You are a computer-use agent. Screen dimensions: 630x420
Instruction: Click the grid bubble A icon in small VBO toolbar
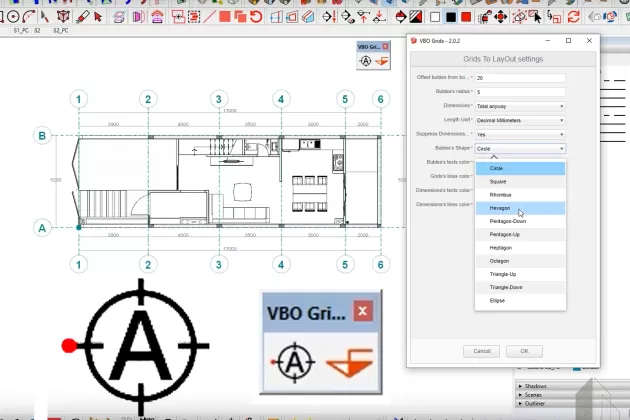(x=366, y=61)
